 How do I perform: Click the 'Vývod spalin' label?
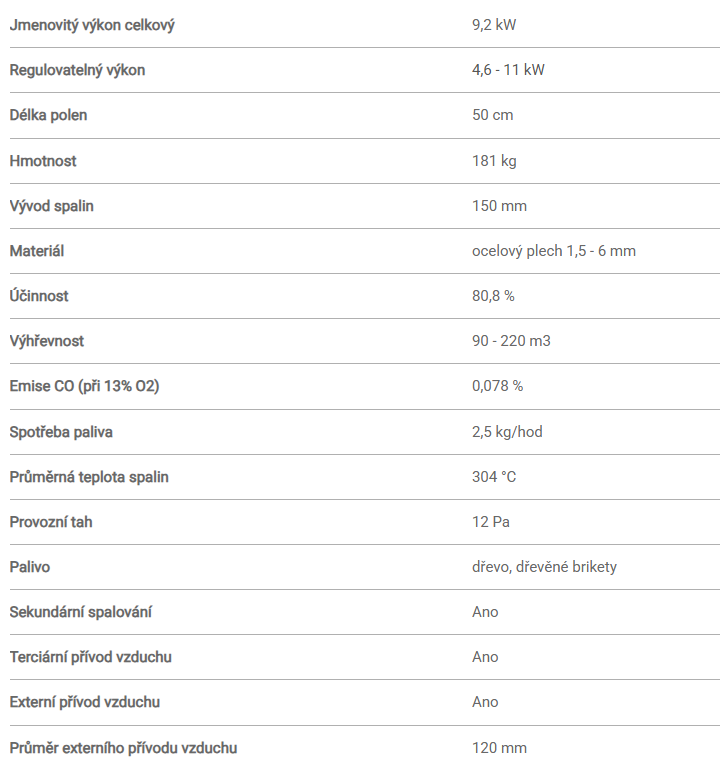(52, 206)
